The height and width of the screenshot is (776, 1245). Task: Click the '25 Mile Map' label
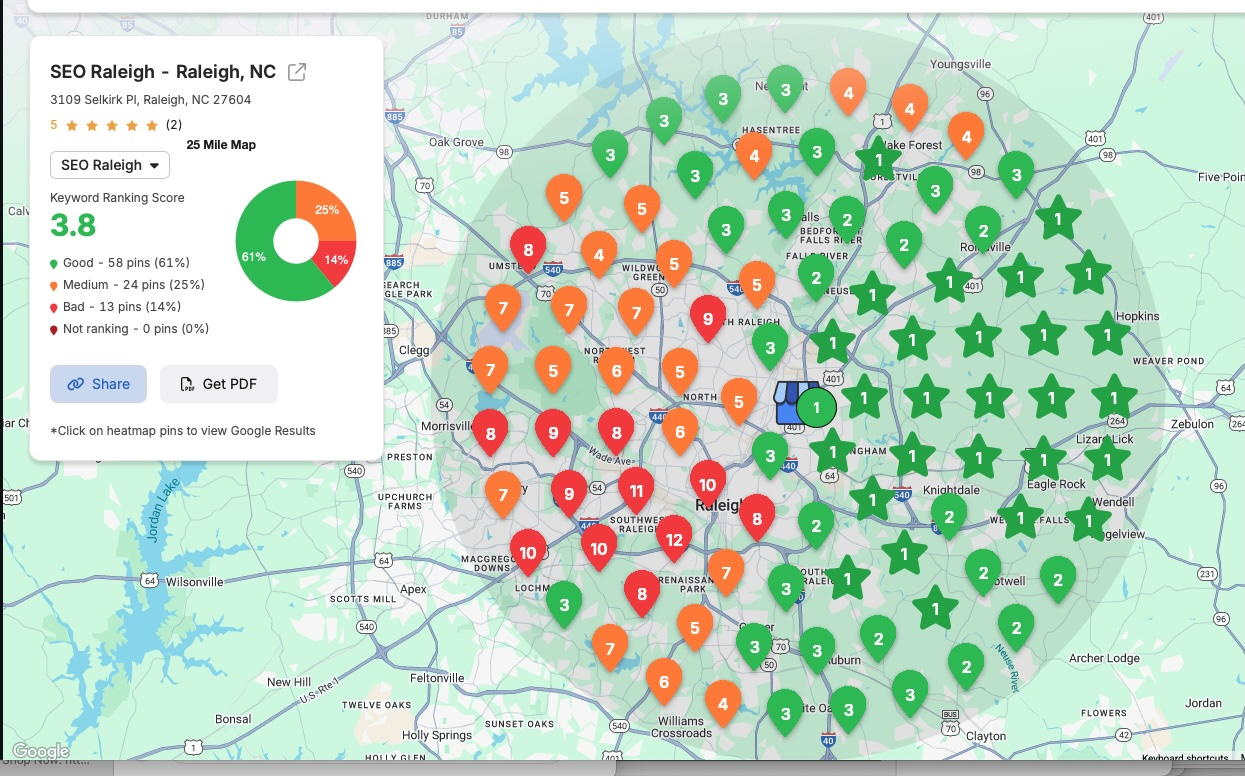coord(221,145)
